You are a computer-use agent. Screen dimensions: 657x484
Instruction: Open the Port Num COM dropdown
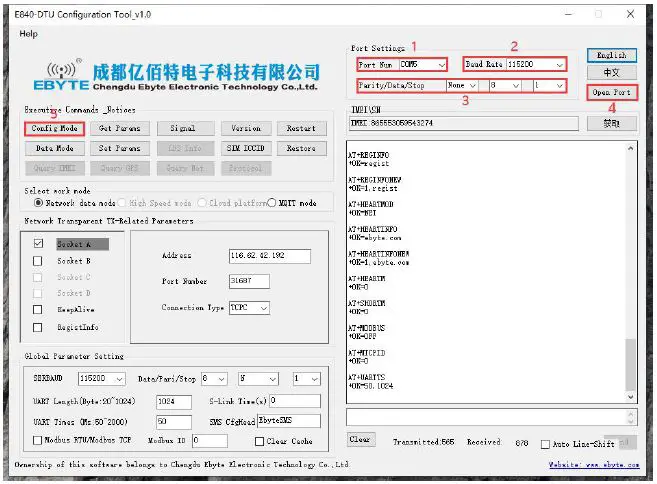pyautogui.click(x=422, y=65)
